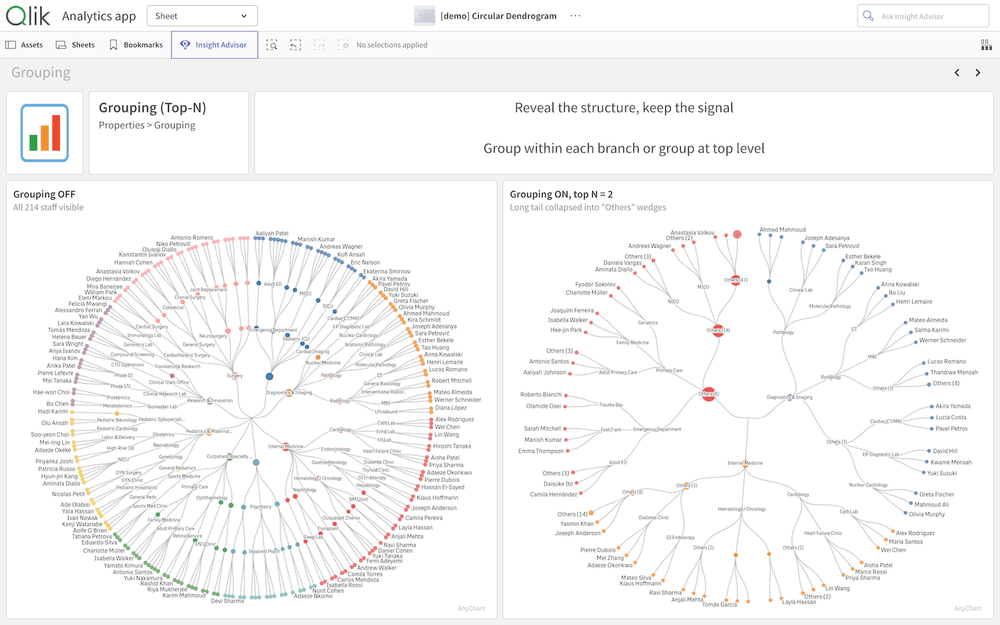Click the Grouping (Top-N) heading
The image size is (1000, 625).
[x=152, y=108]
